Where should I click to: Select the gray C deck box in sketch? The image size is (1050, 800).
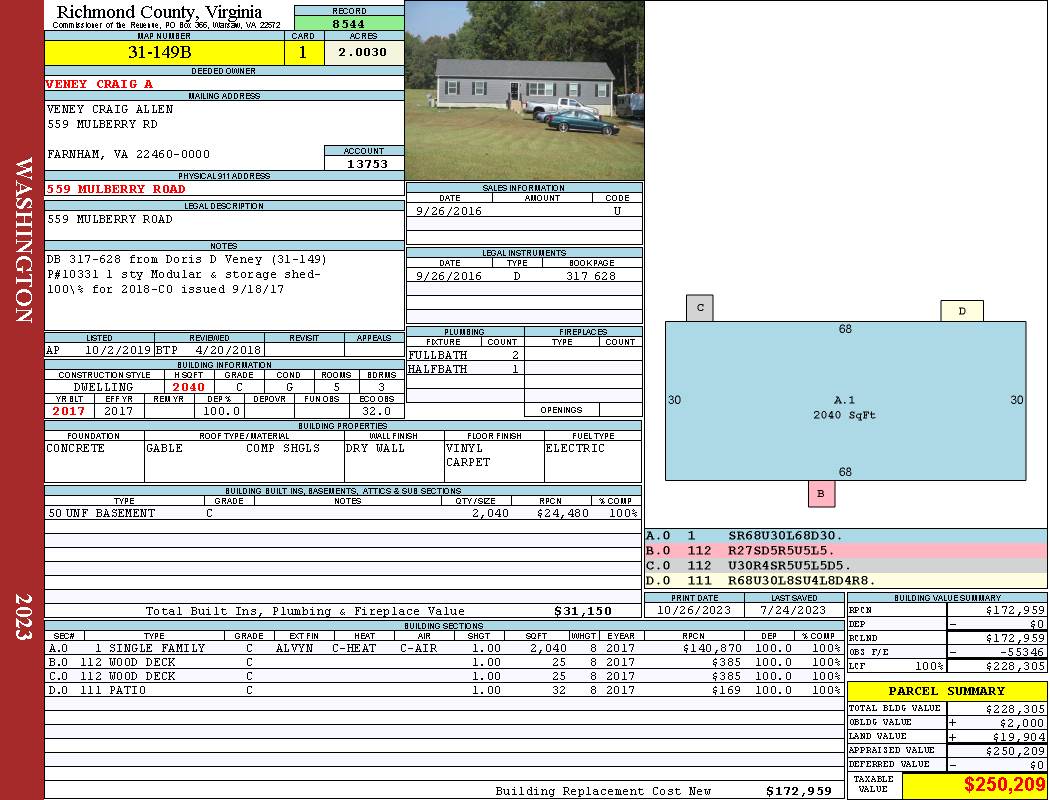point(700,308)
